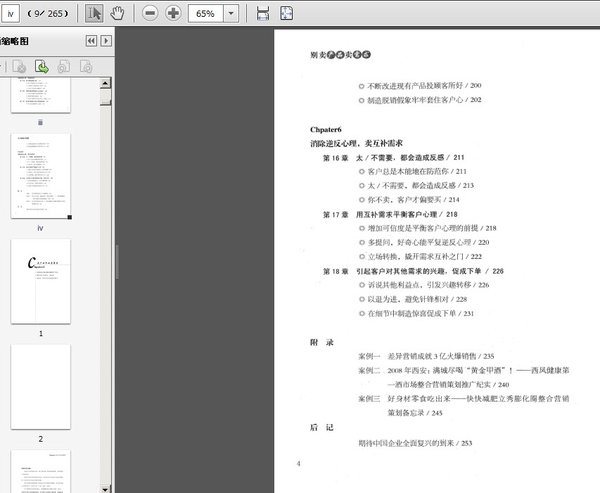Click the panel splitter grip handle

[117, 262]
